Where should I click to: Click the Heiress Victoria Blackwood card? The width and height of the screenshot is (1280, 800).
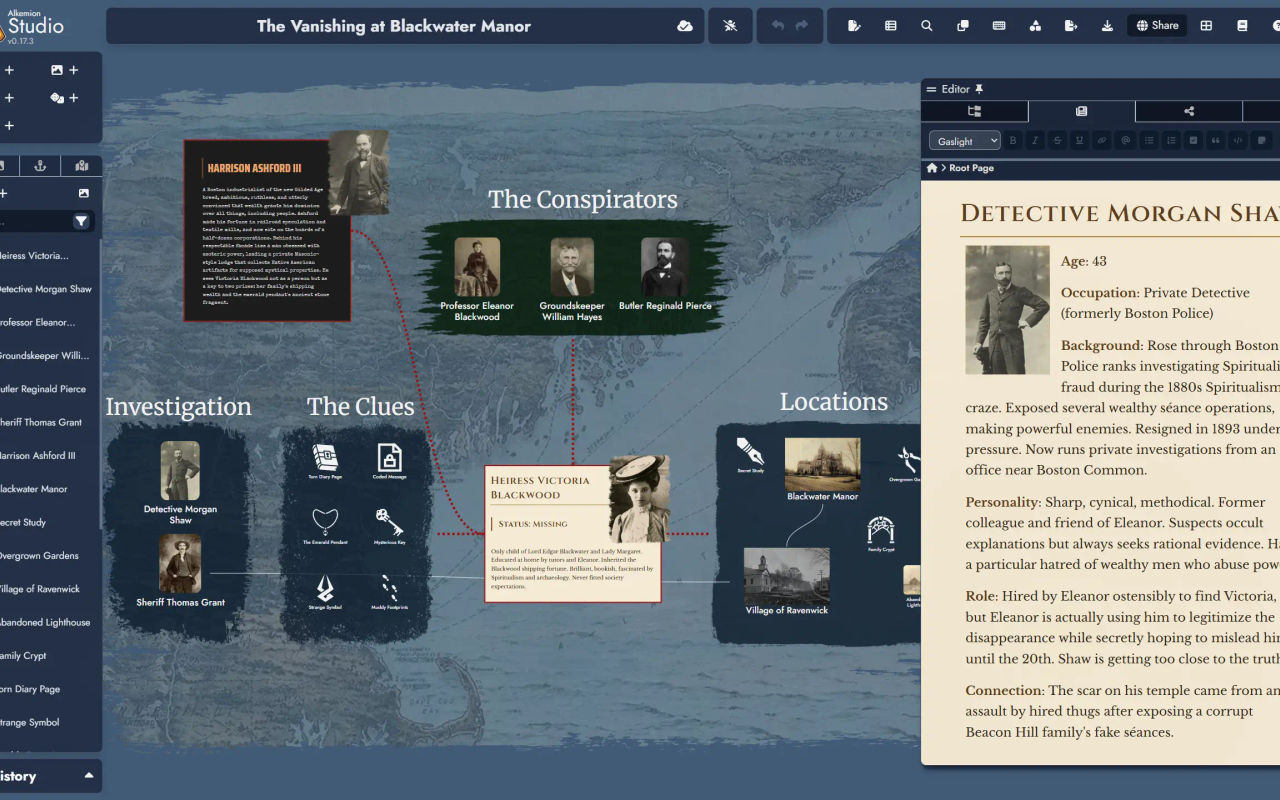(x=573, y=534)
